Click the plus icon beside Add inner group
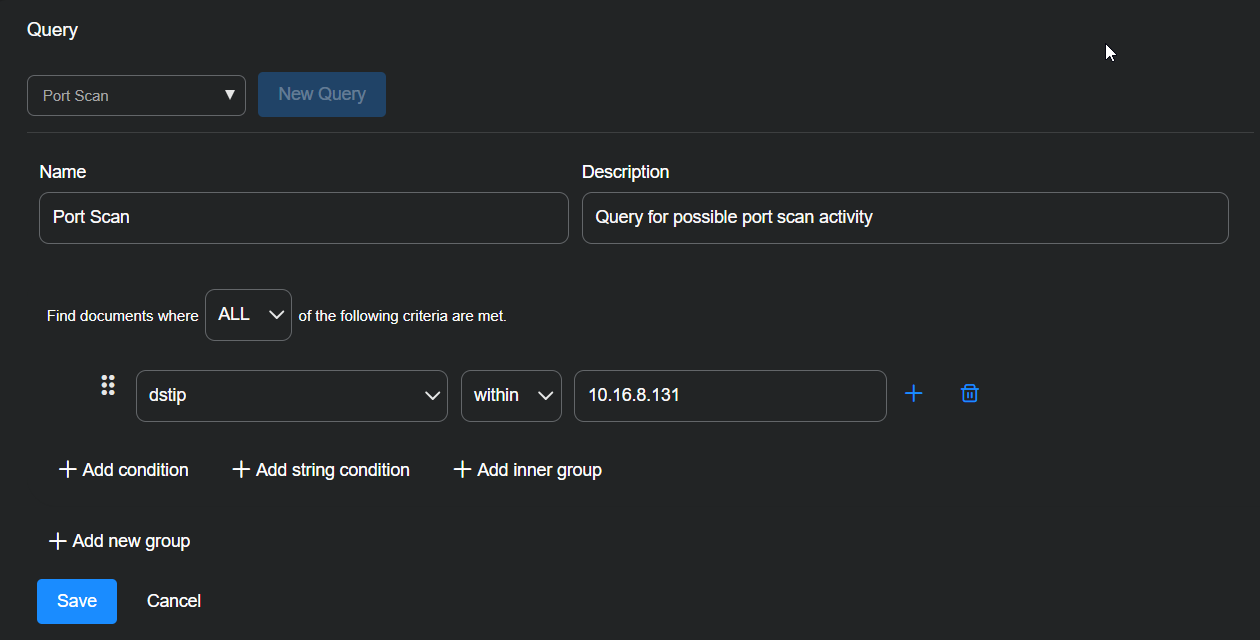1260x640 pixels. [x=462, y=470]
